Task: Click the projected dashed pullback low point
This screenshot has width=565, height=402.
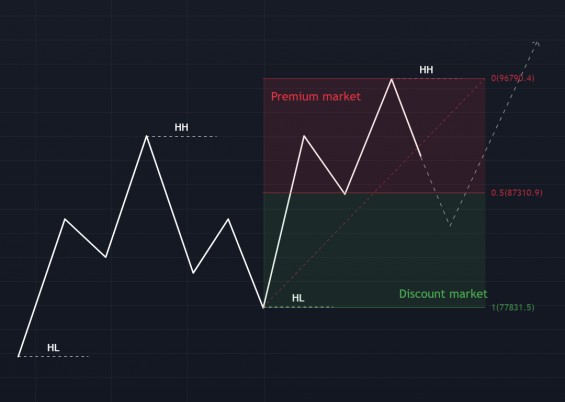Action: (450, 226)
